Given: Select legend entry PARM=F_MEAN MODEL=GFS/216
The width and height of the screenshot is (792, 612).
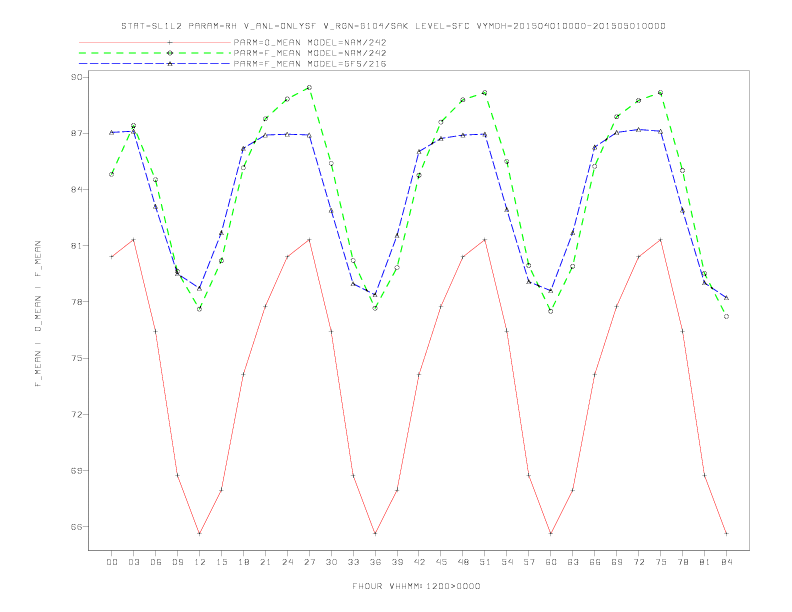Looking at the screenshot, I should (310, 64).
